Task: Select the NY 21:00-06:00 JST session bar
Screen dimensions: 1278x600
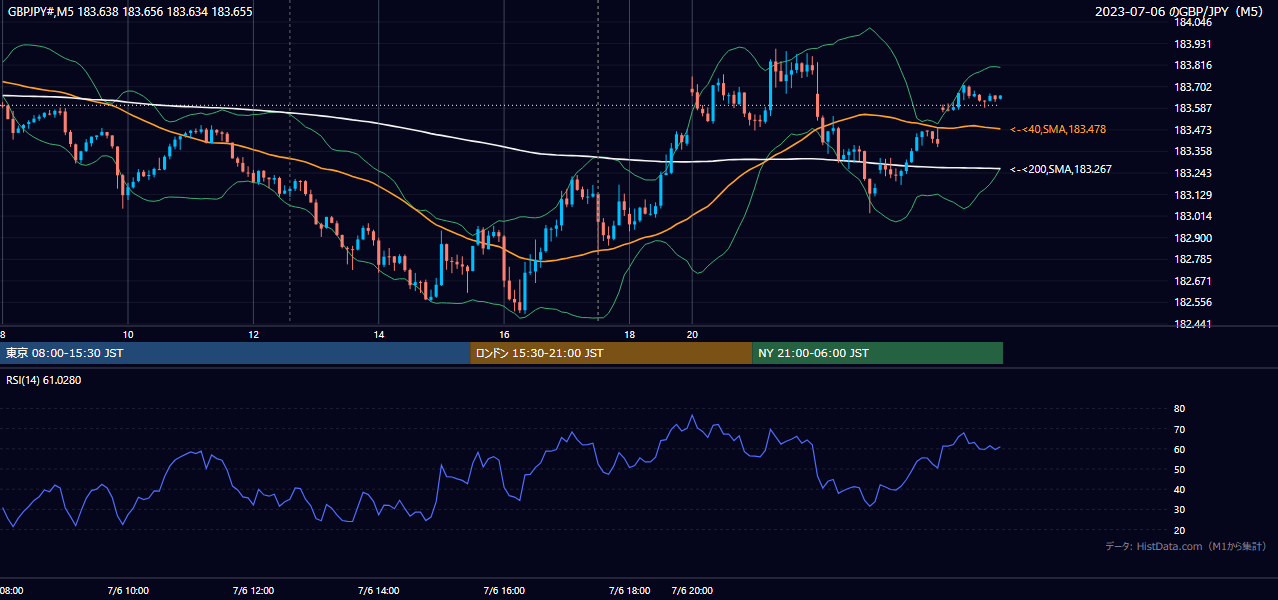Action: (877, 353)
